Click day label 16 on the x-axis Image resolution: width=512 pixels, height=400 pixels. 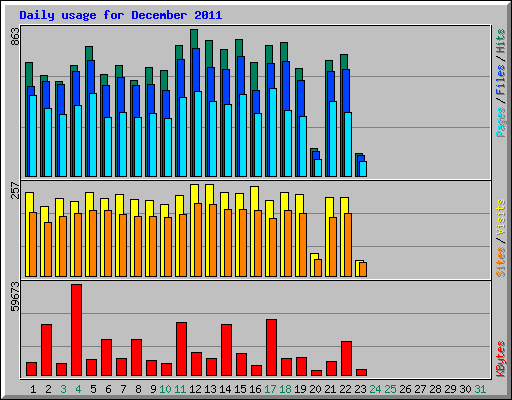point(255,389)
